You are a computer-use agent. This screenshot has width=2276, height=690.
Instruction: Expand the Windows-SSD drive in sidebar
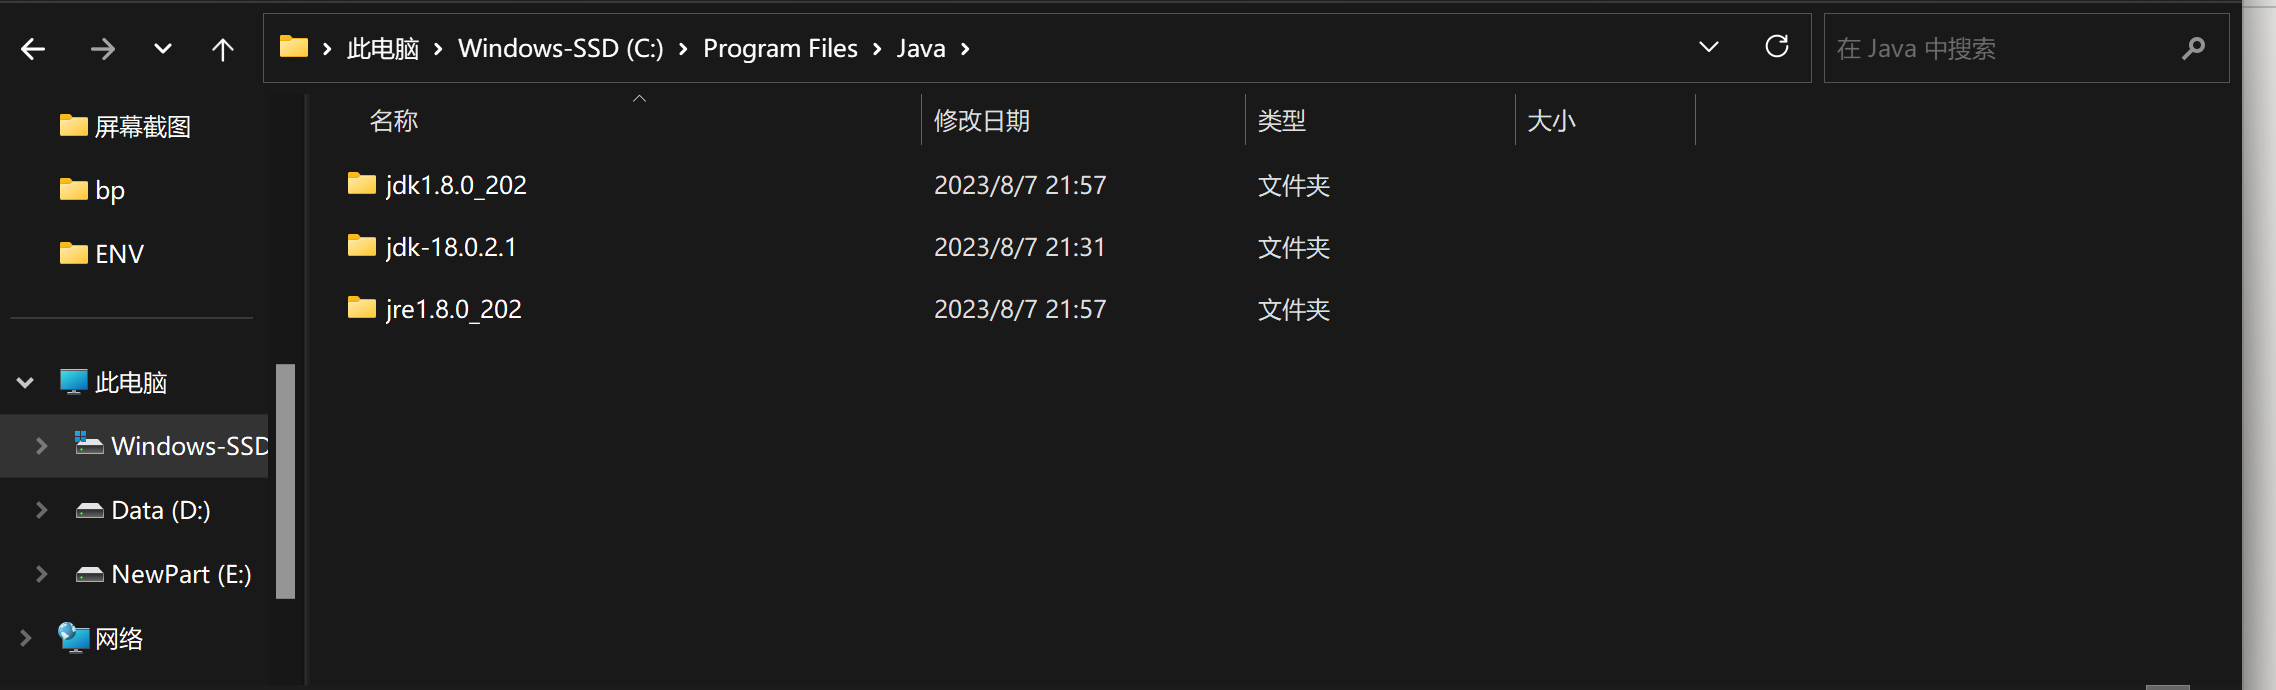pos(40,445)
